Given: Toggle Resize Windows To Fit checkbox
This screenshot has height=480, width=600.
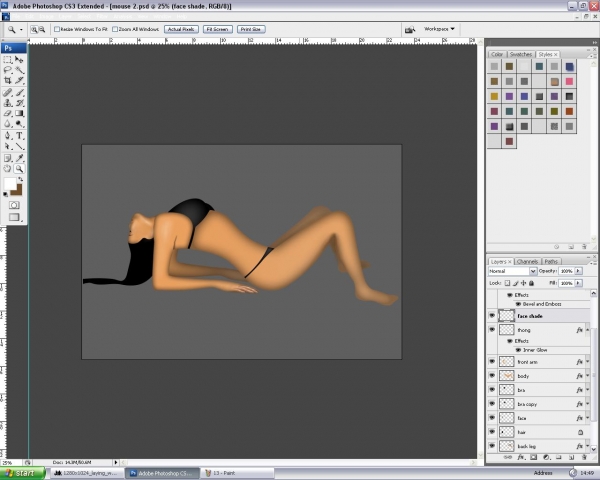Looking at the screenshot, I should click(57, 29).
